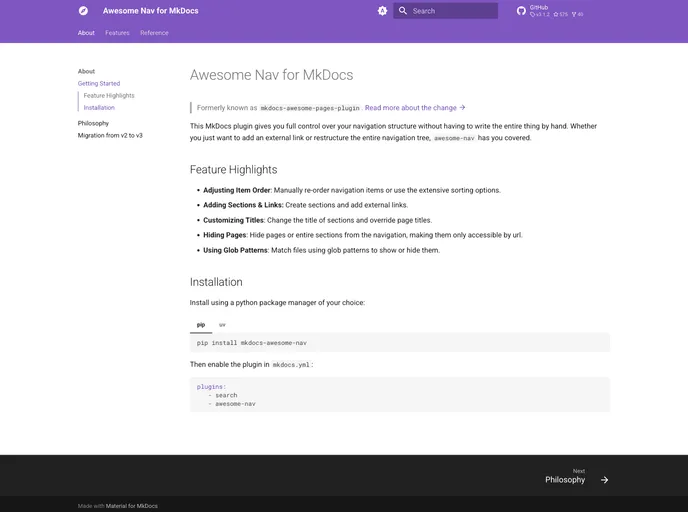Open the Reference tab
The image size is (688, 512).
tap(154, 32)
